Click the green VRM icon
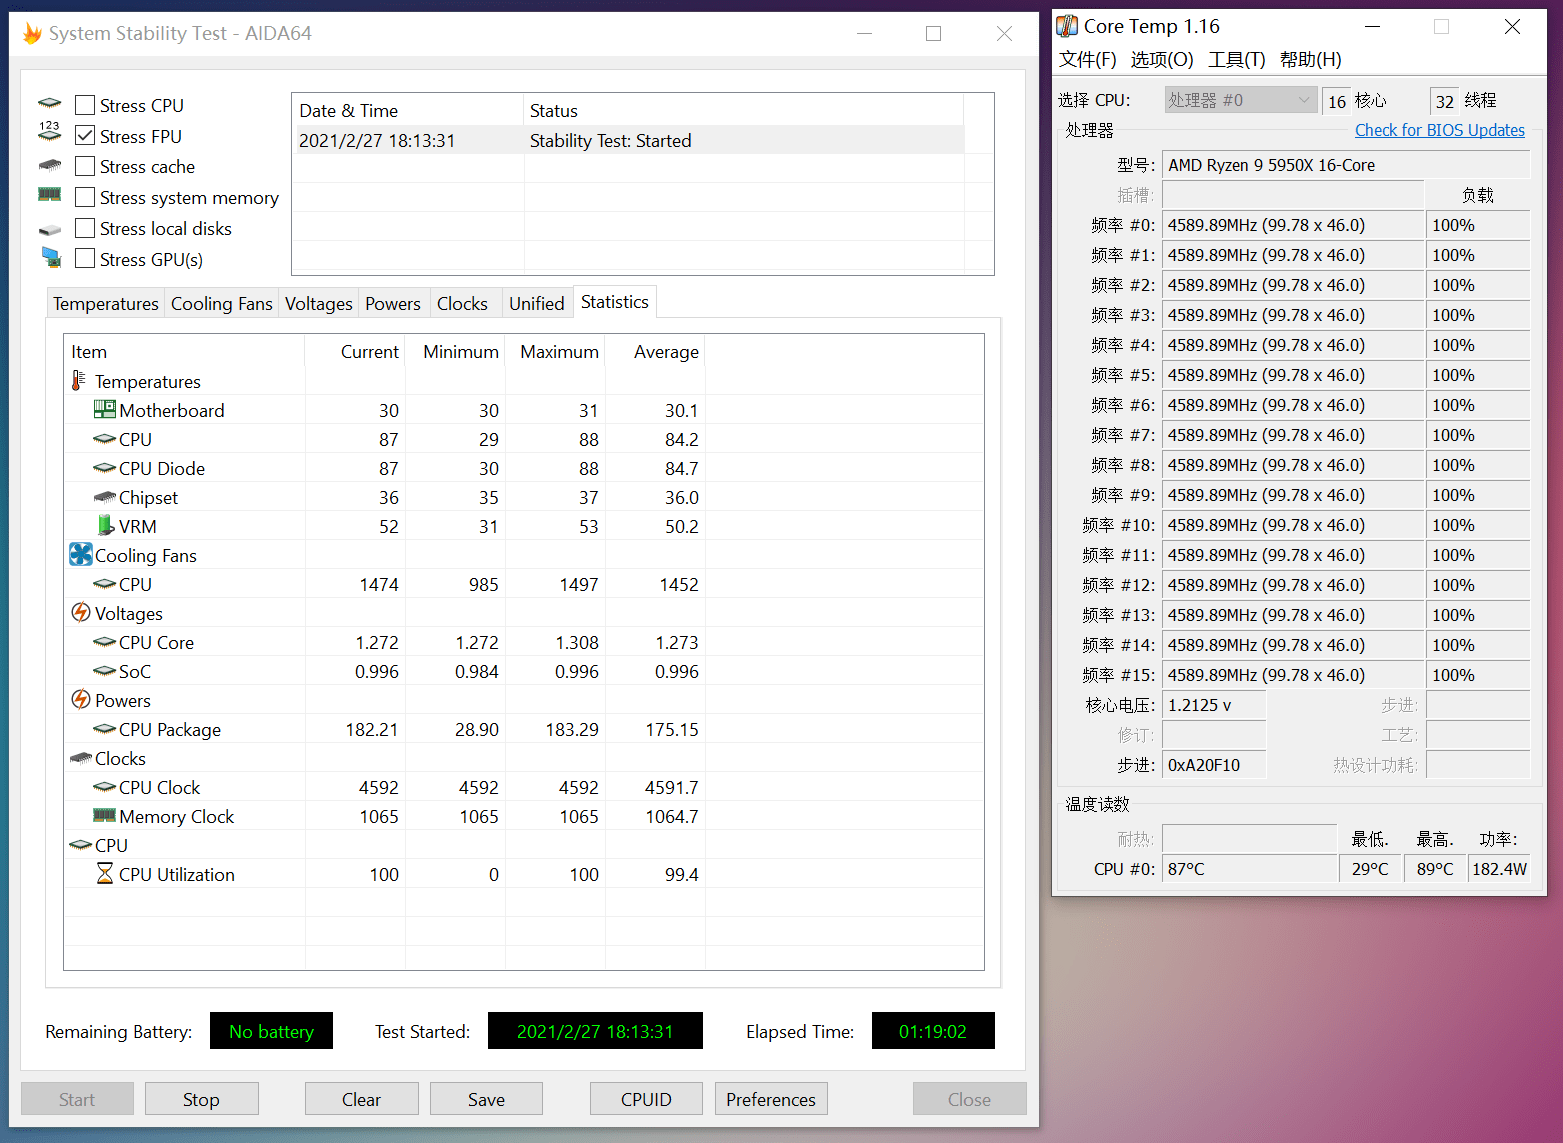The image size is (1563, 1143). pyautogui.click(x=106, y=525)
